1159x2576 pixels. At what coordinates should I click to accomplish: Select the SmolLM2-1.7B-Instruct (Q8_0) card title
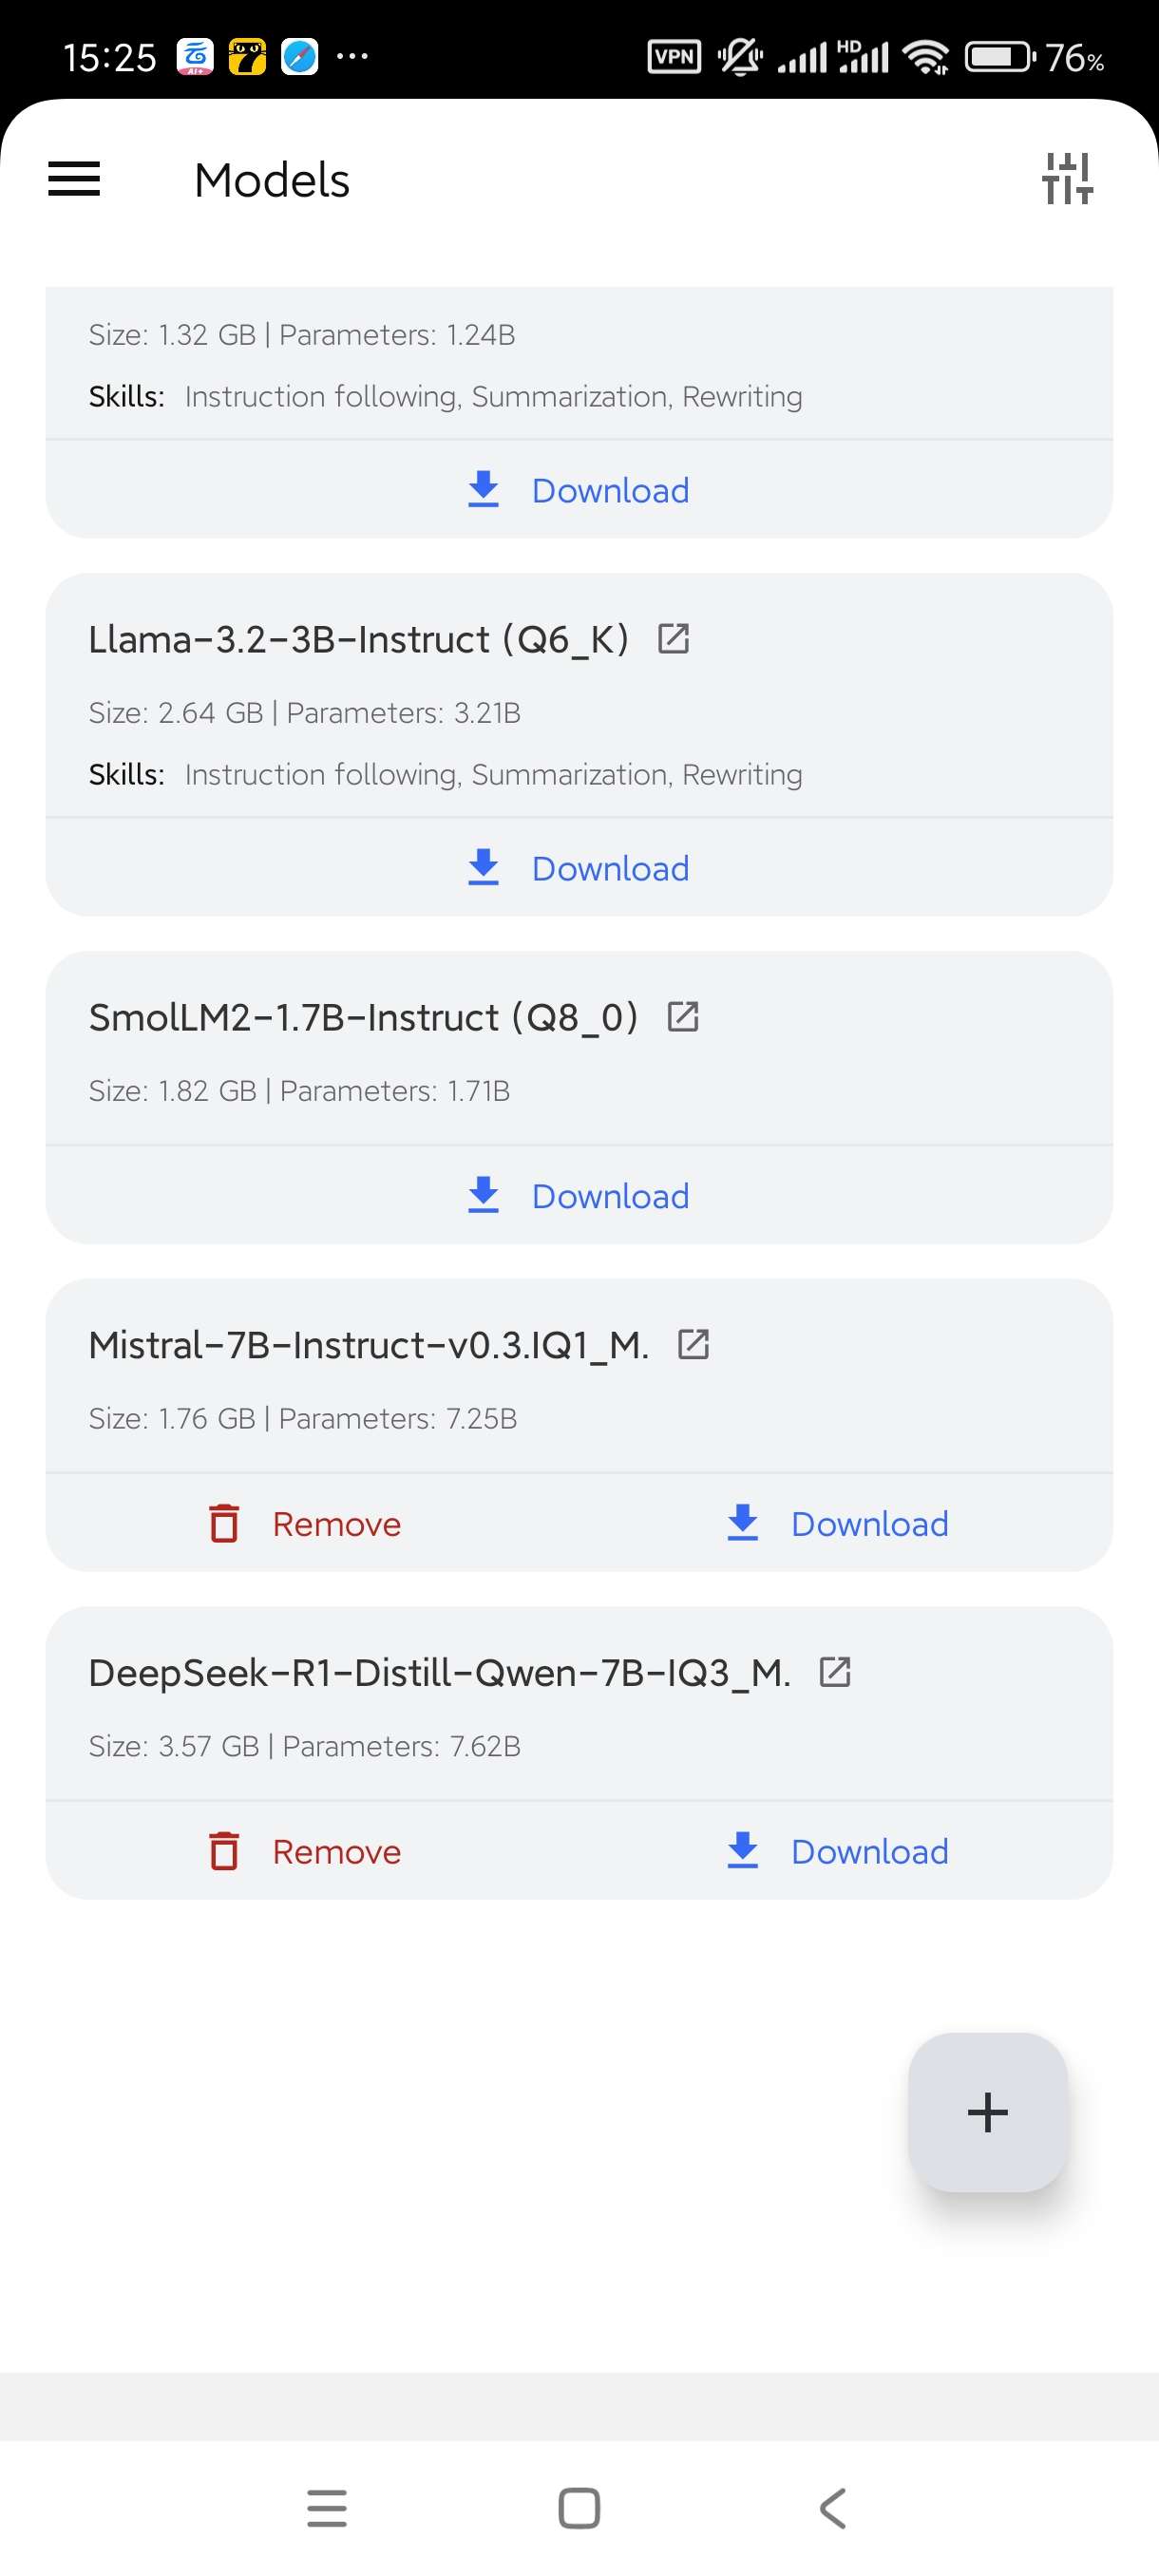click(363, 1017)
